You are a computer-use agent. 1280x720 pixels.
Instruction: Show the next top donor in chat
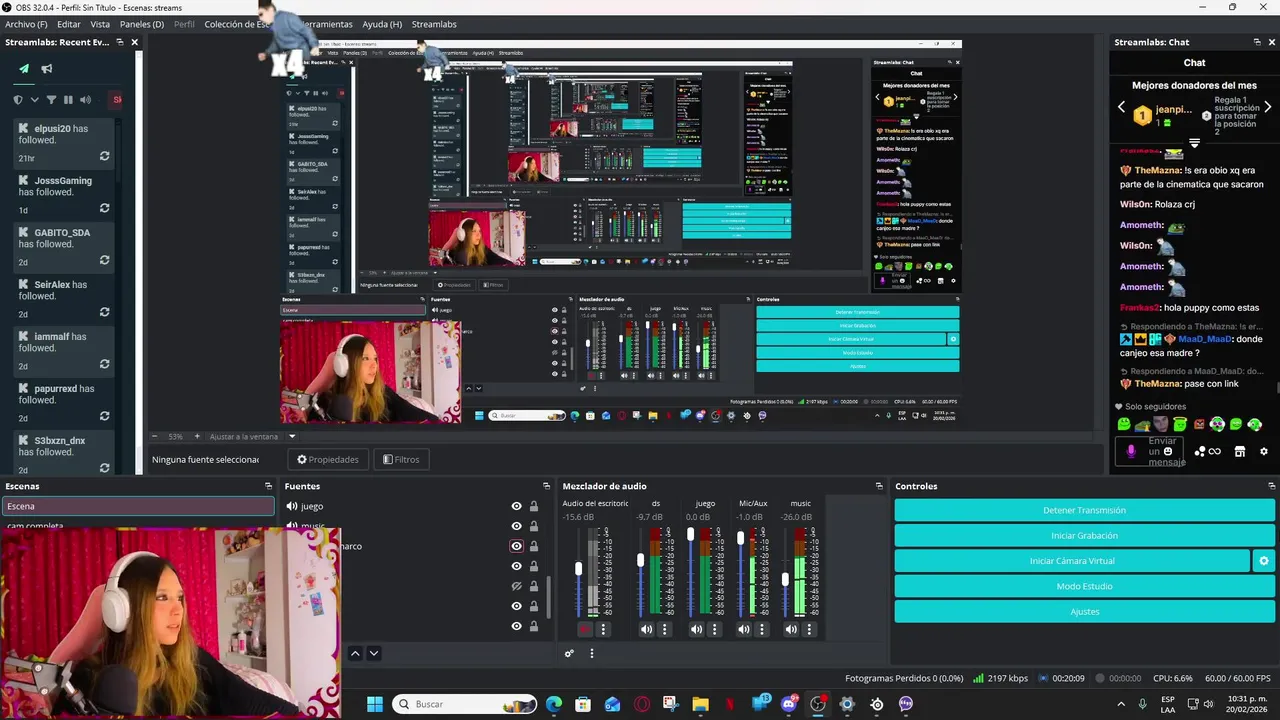(1267, 107)
